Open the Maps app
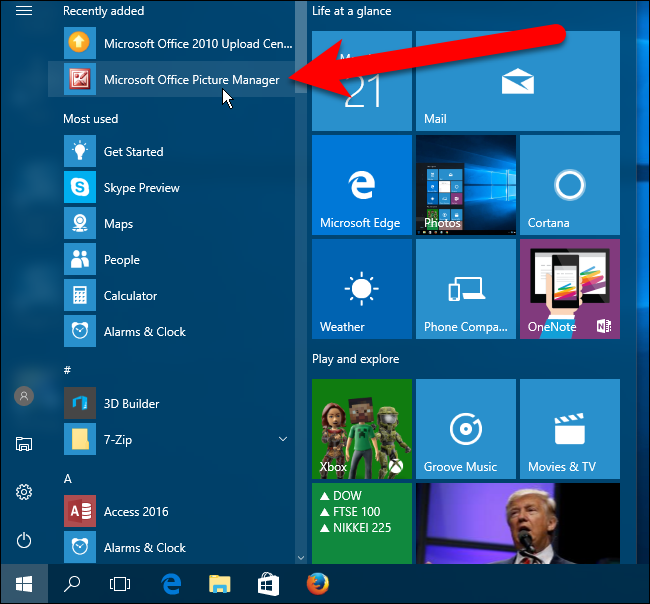The height and width of the screenshot is (604, 650). coord(171,223)
